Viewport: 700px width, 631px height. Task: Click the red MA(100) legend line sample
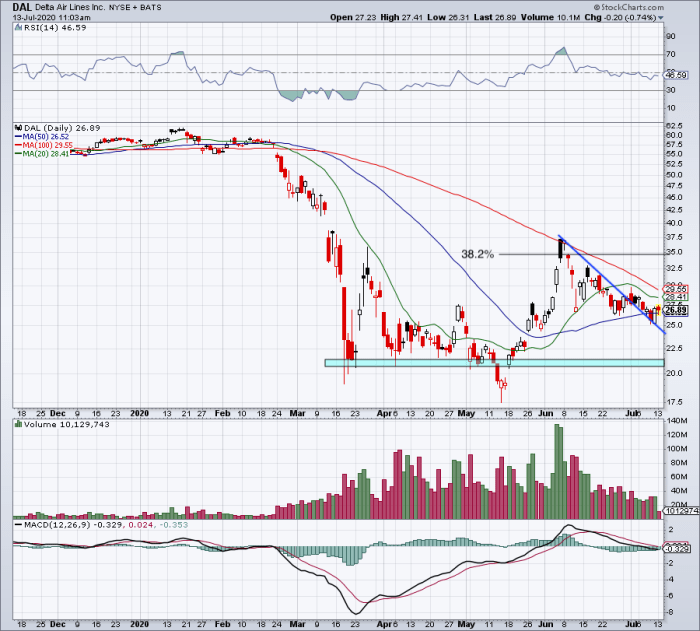click(x=18, y=145)
